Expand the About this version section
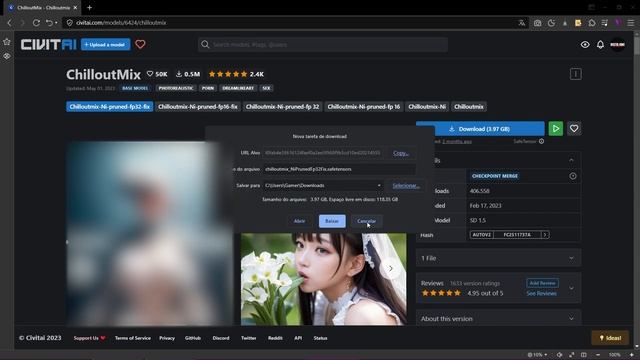The width and height of the screenshot is (640, 360). [498, 319]
